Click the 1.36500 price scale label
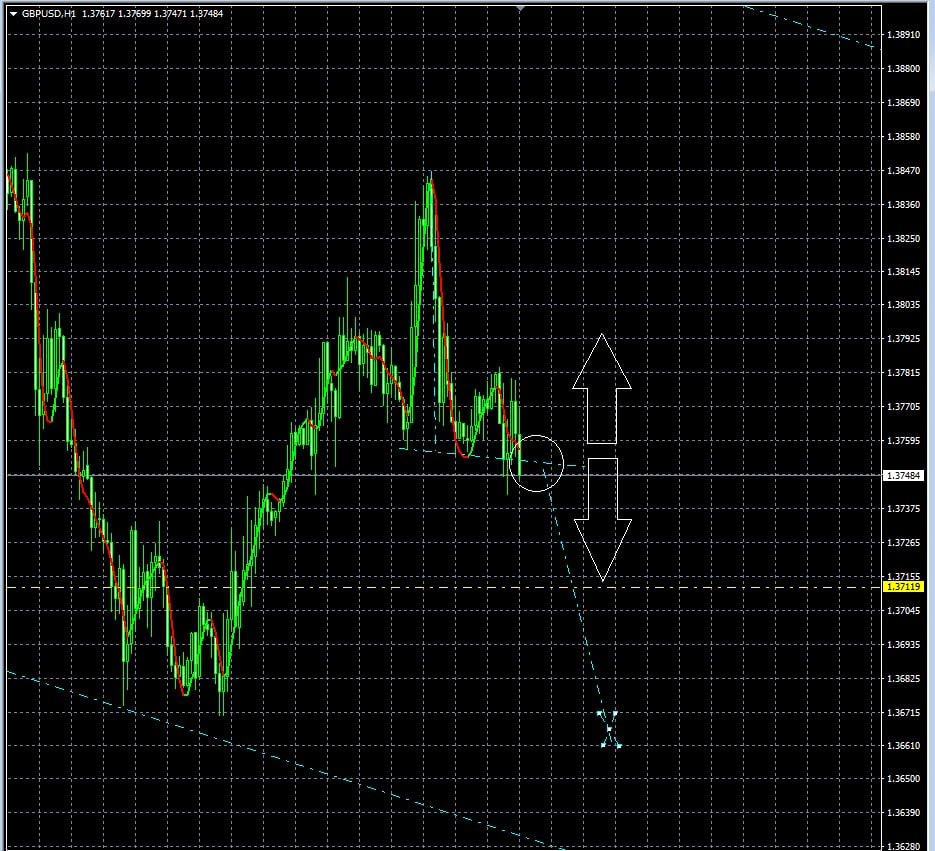The image size is (935, 851). 903,779
